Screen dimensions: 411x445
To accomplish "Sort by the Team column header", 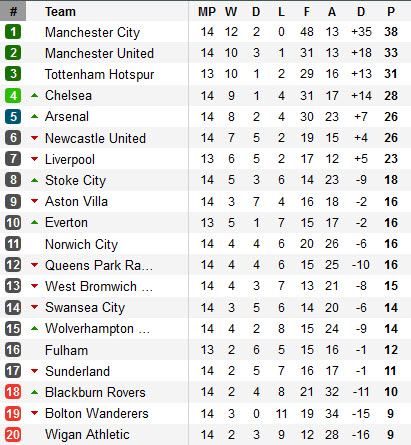I will pyautogui.click(x=60, y=12).
